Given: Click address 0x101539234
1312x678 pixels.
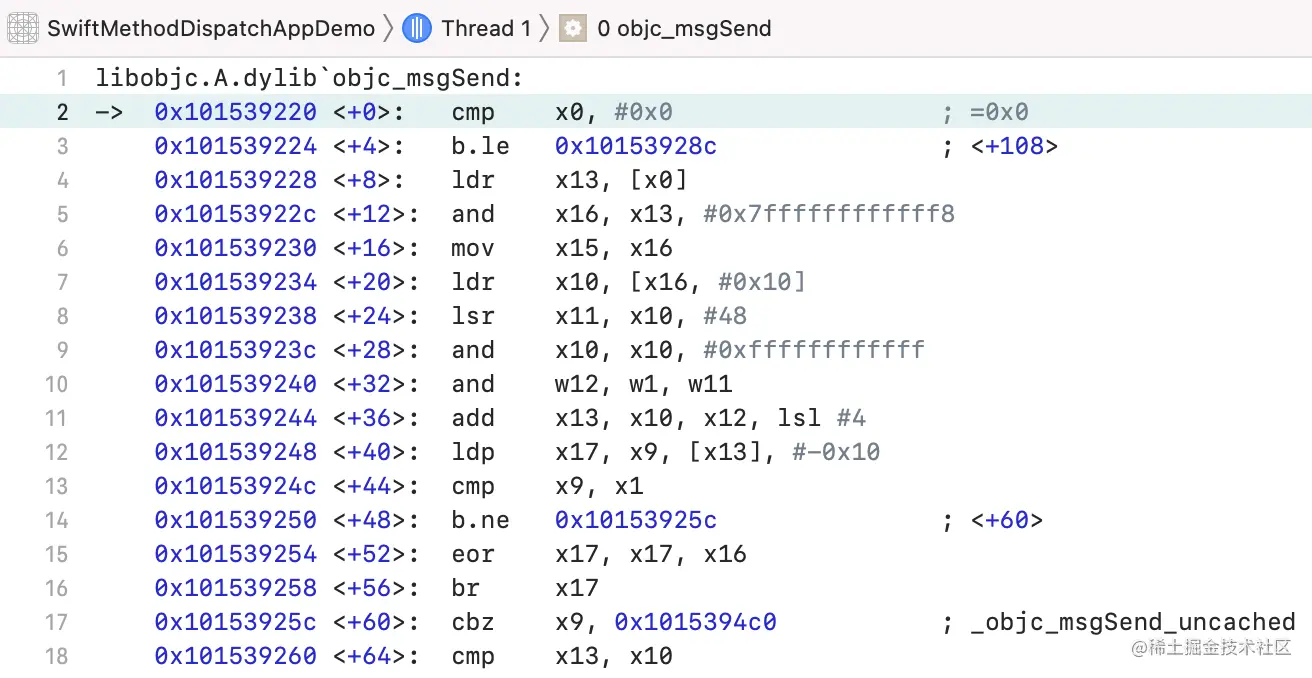Looking at the screenshot, I should click(x=236, y=282).
